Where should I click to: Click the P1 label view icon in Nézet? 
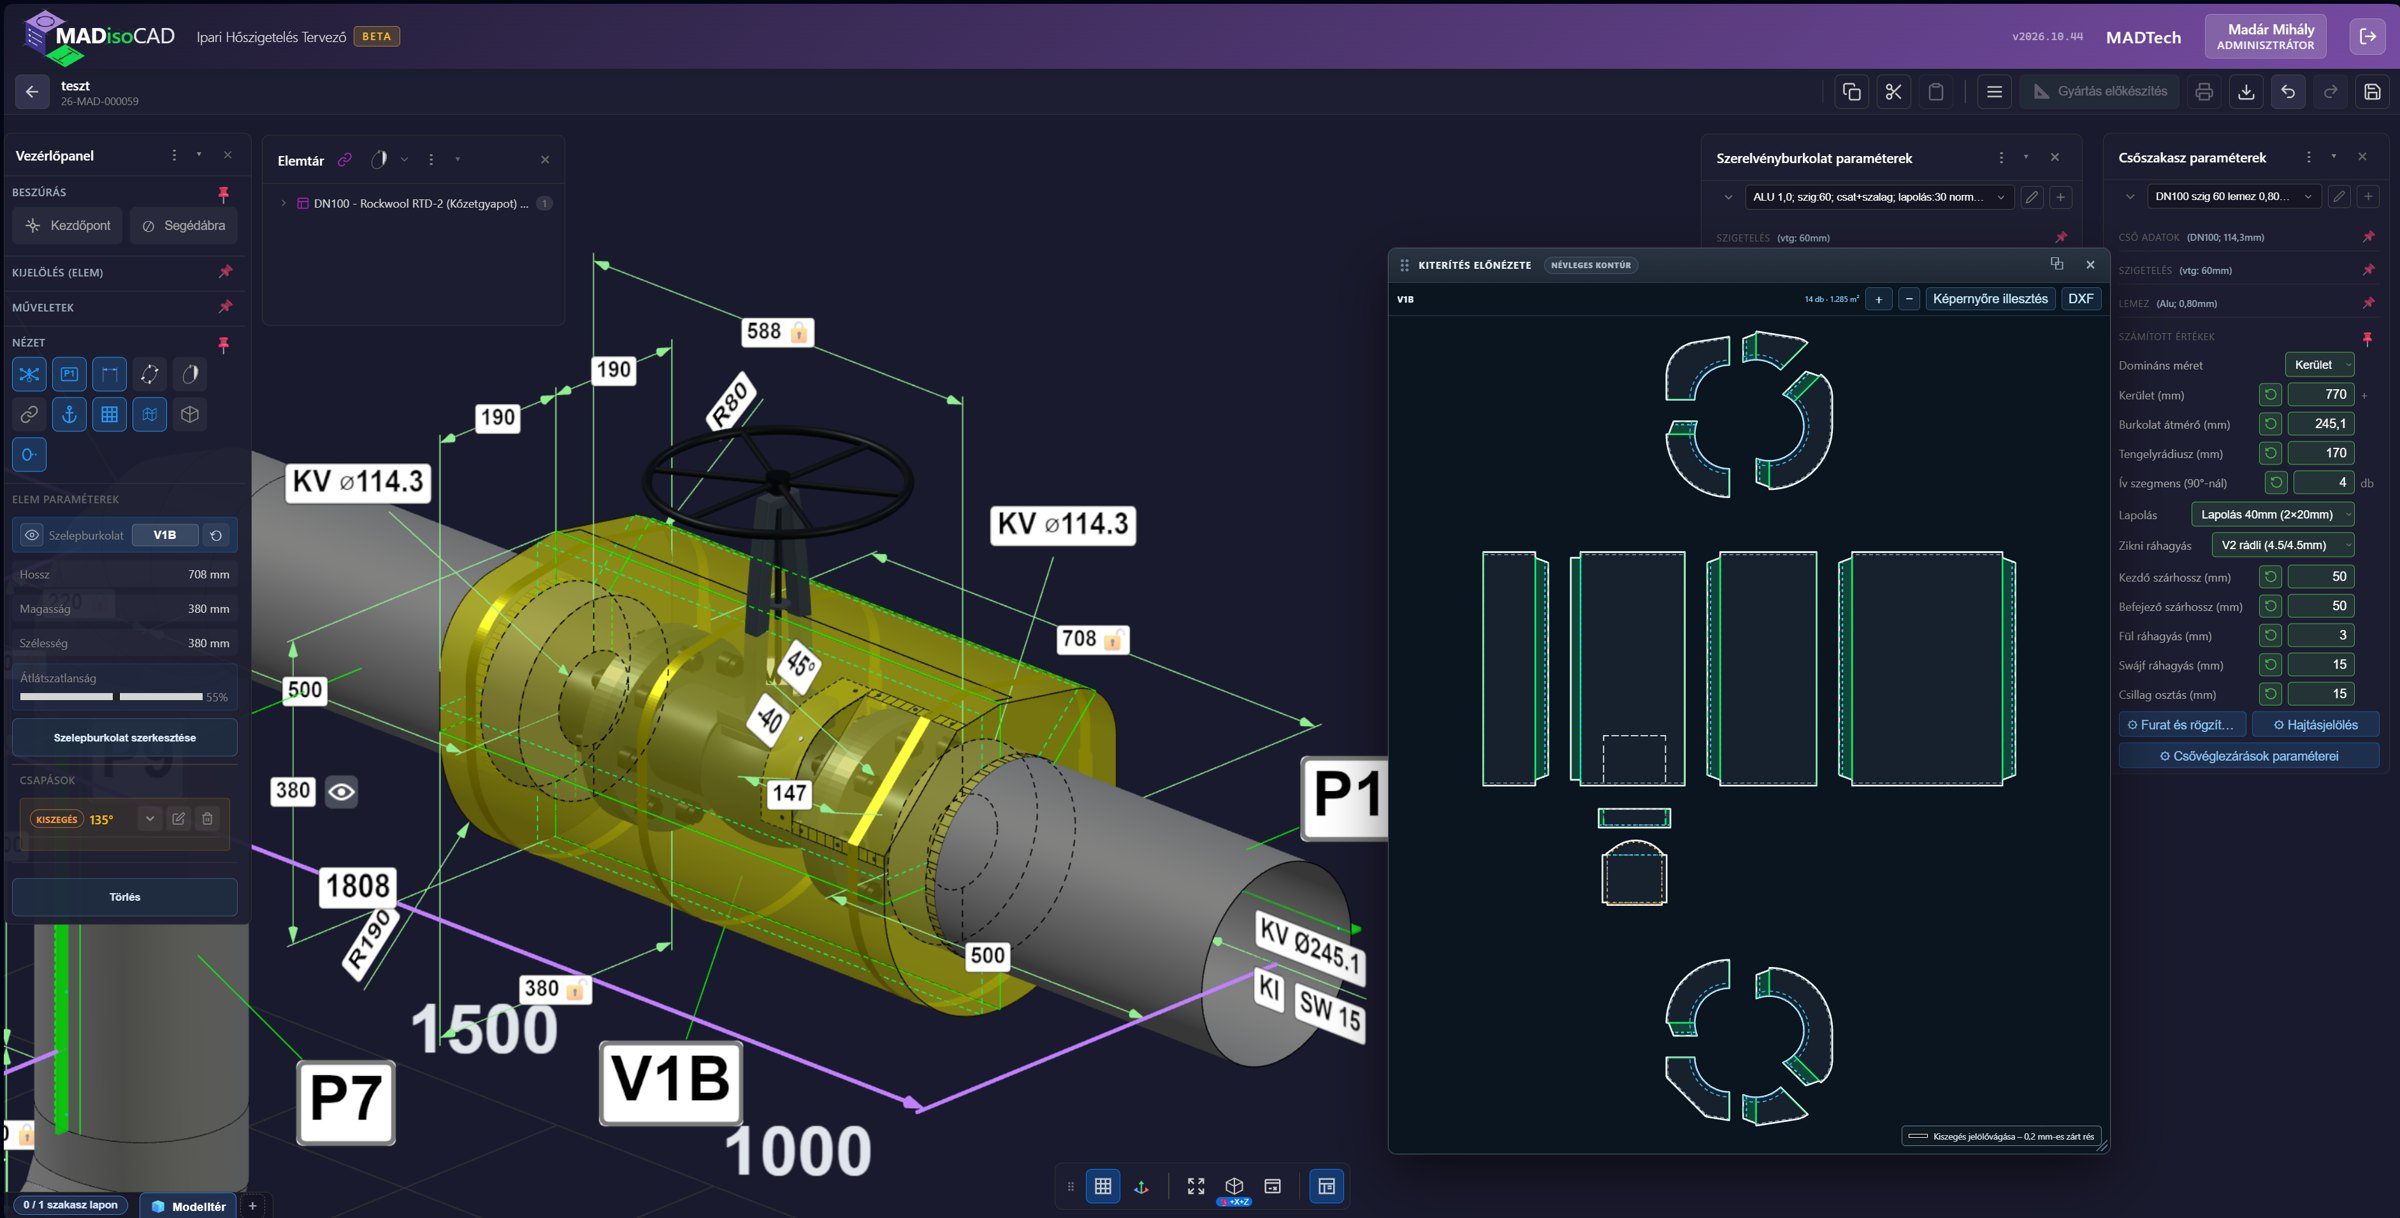coord(69,374)
